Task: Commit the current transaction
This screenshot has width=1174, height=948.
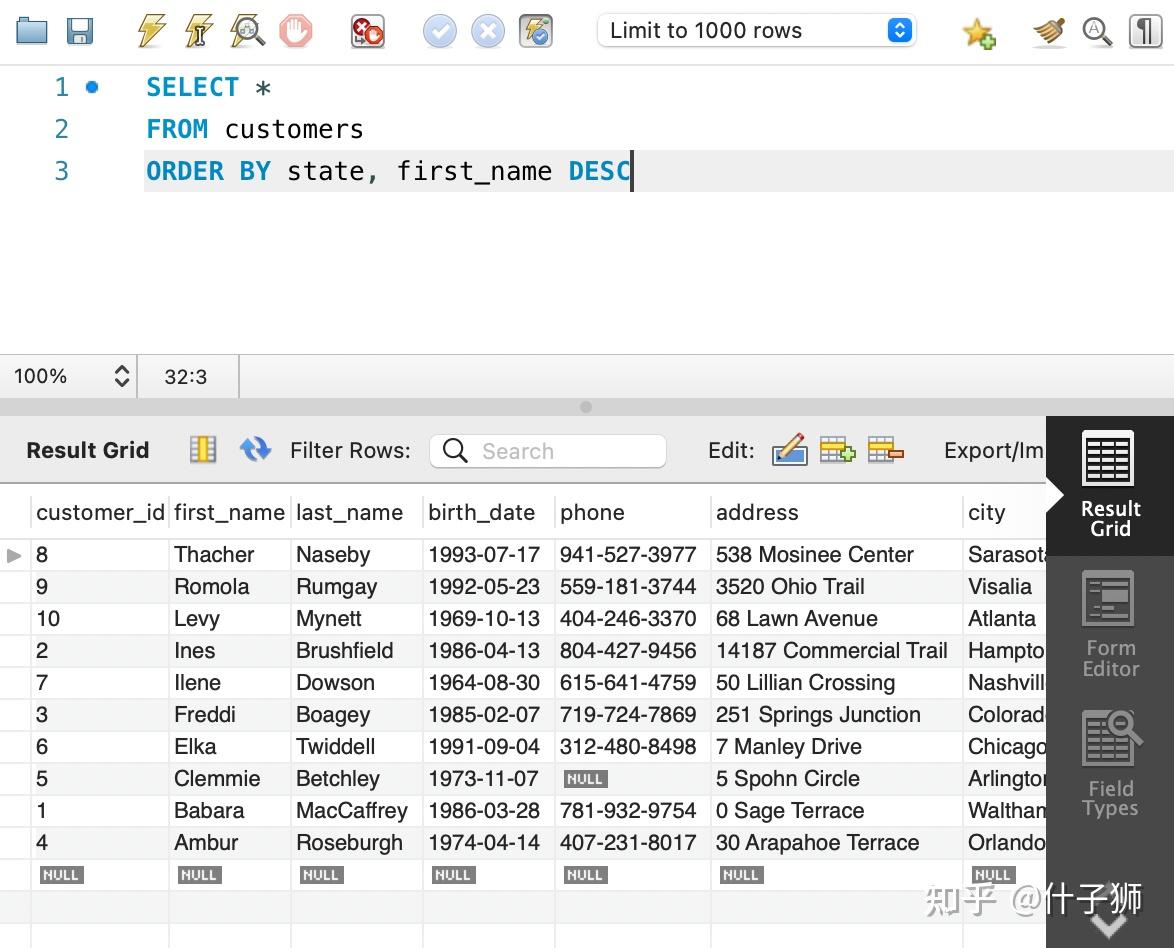Action: pyautogui.click(x=439, y=31)
